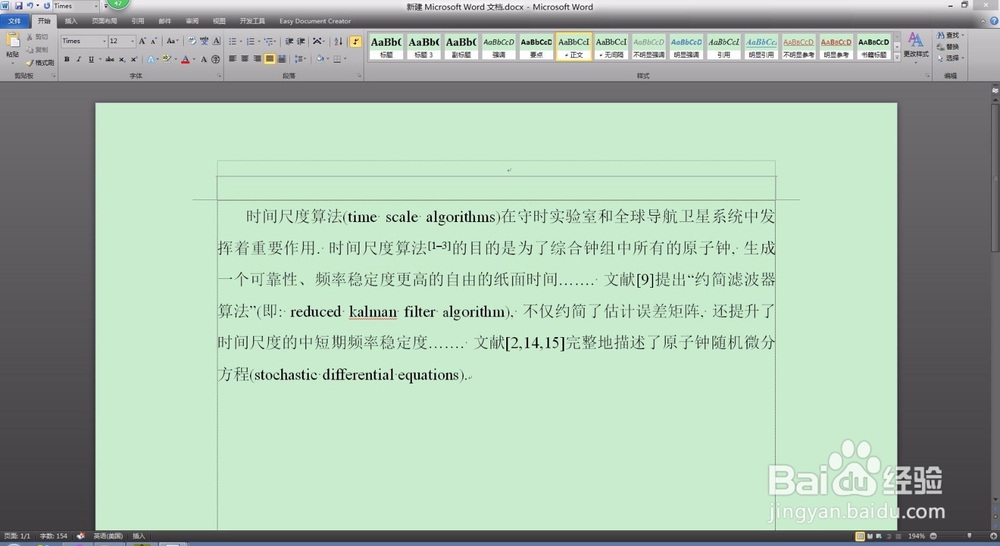
Task: Apply the 副标题 subtitle style
Action: click(461, 47)
